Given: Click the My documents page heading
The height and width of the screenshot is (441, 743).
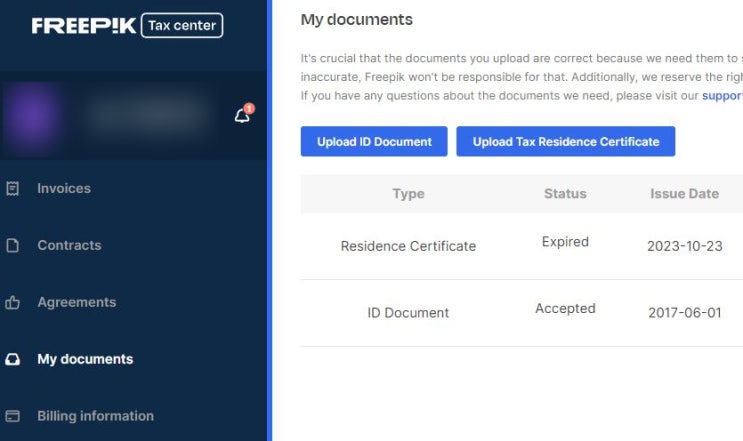Looking at the screenshot, I should (x=357, y=19).
